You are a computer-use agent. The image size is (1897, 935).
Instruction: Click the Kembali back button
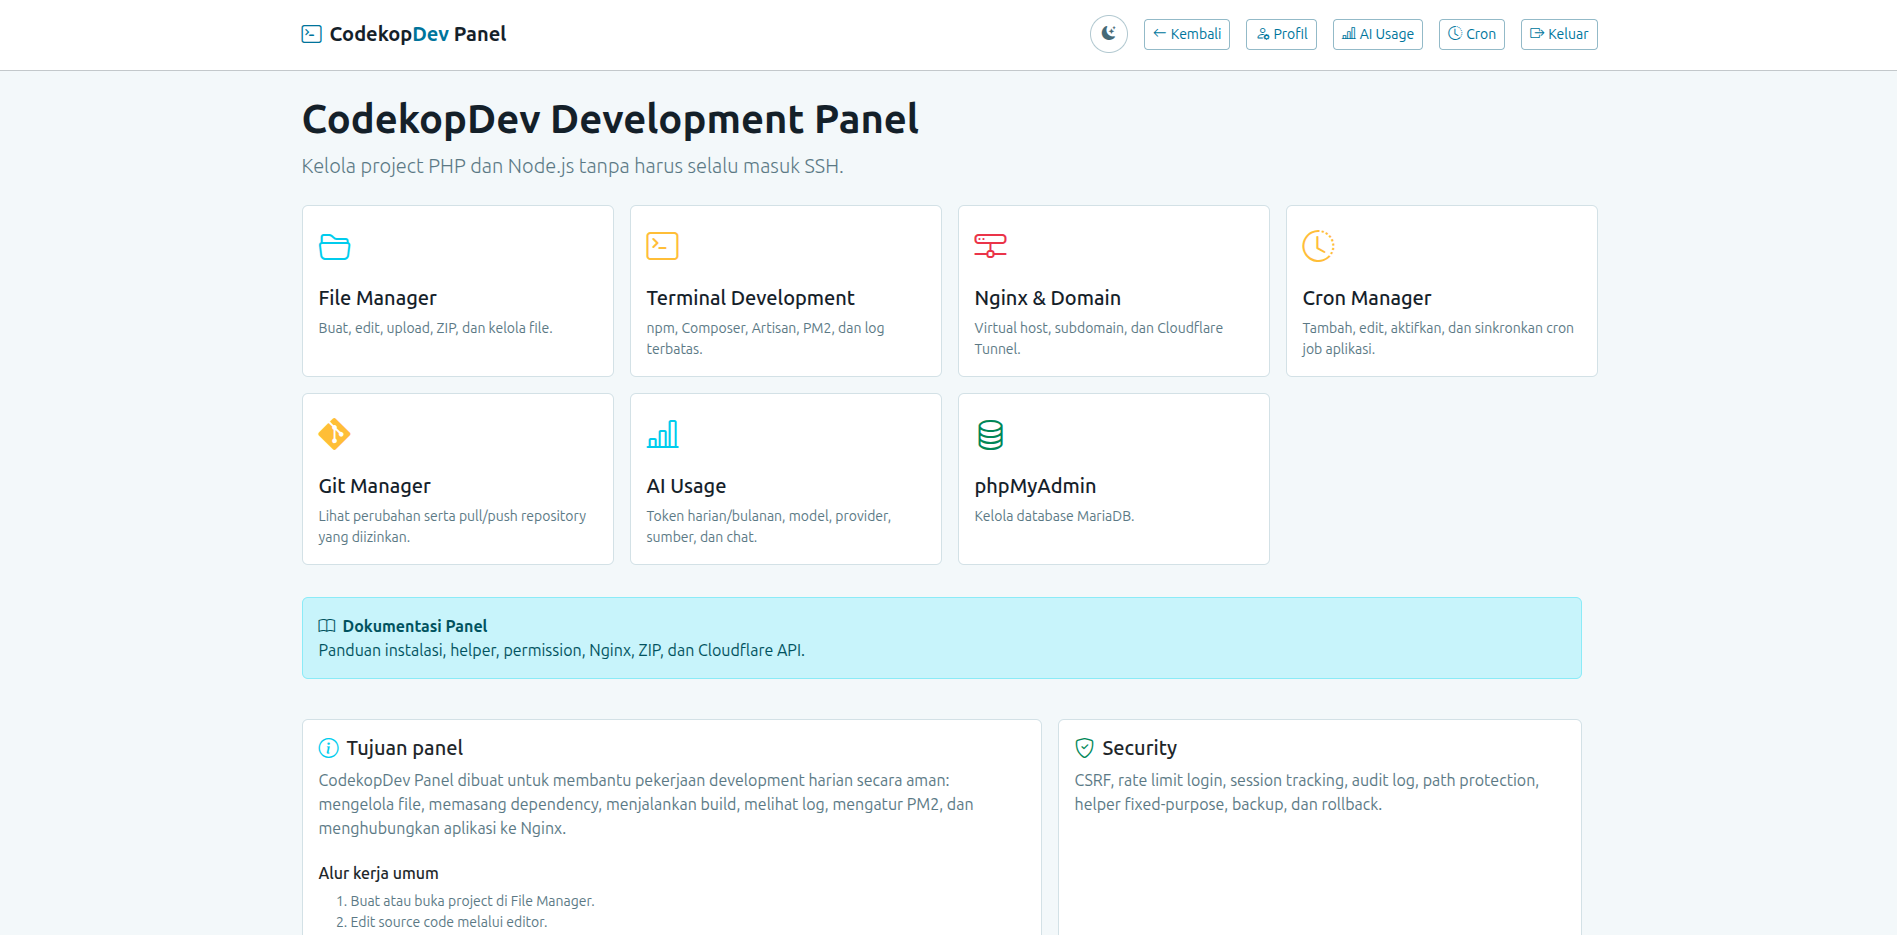point(1186,34)
